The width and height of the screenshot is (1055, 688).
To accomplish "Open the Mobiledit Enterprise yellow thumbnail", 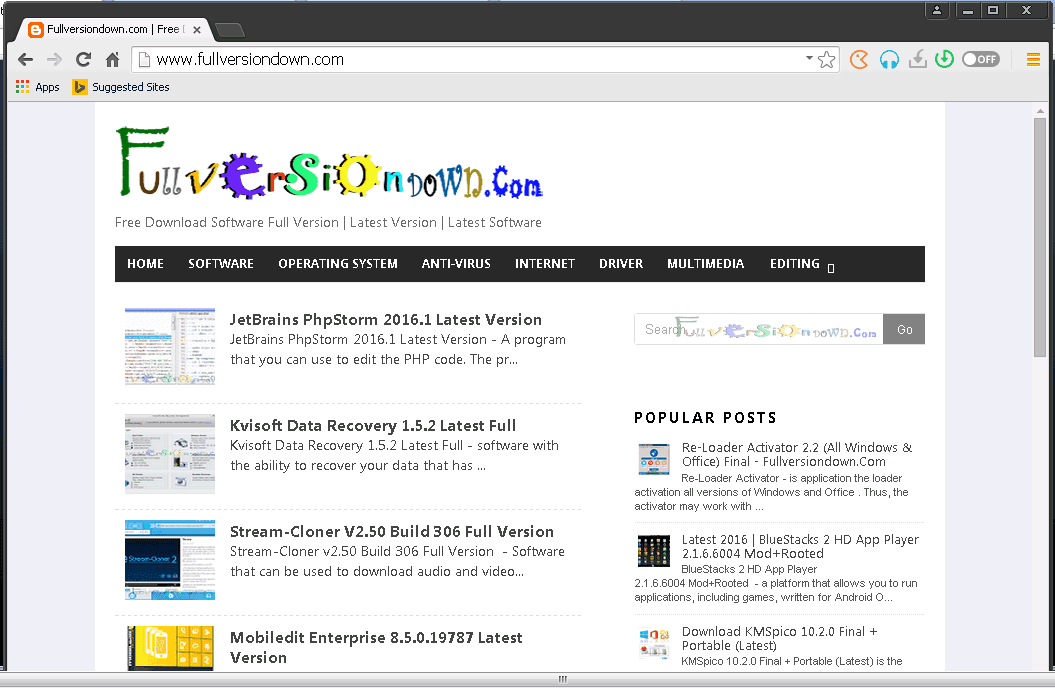I will coord(170,648).
